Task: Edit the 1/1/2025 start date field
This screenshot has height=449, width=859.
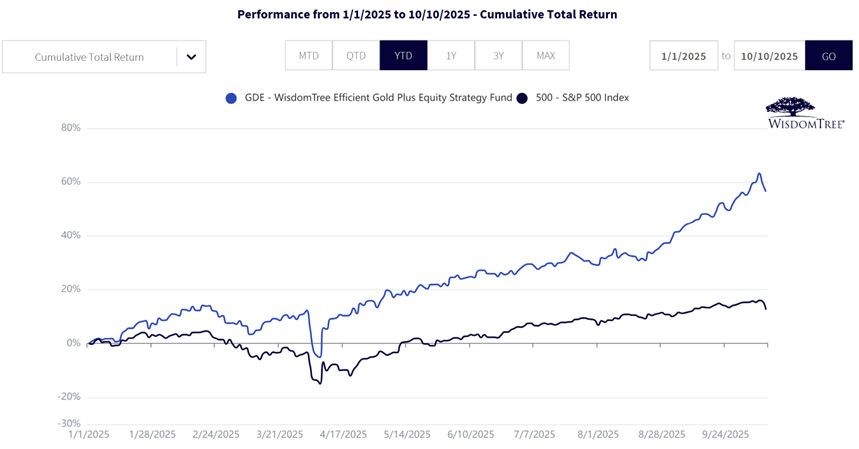Action: click(x=684, y=56)
